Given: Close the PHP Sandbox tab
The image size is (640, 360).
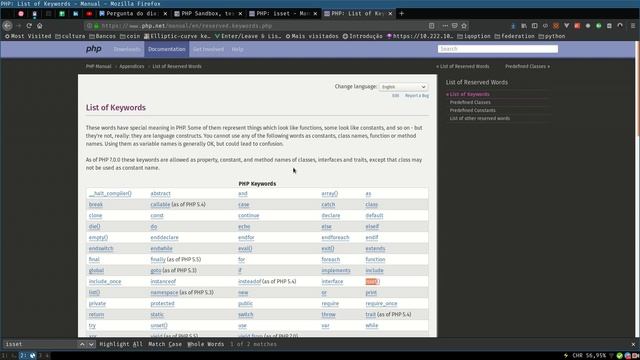Looking at the screenshot, I should 240,13.
